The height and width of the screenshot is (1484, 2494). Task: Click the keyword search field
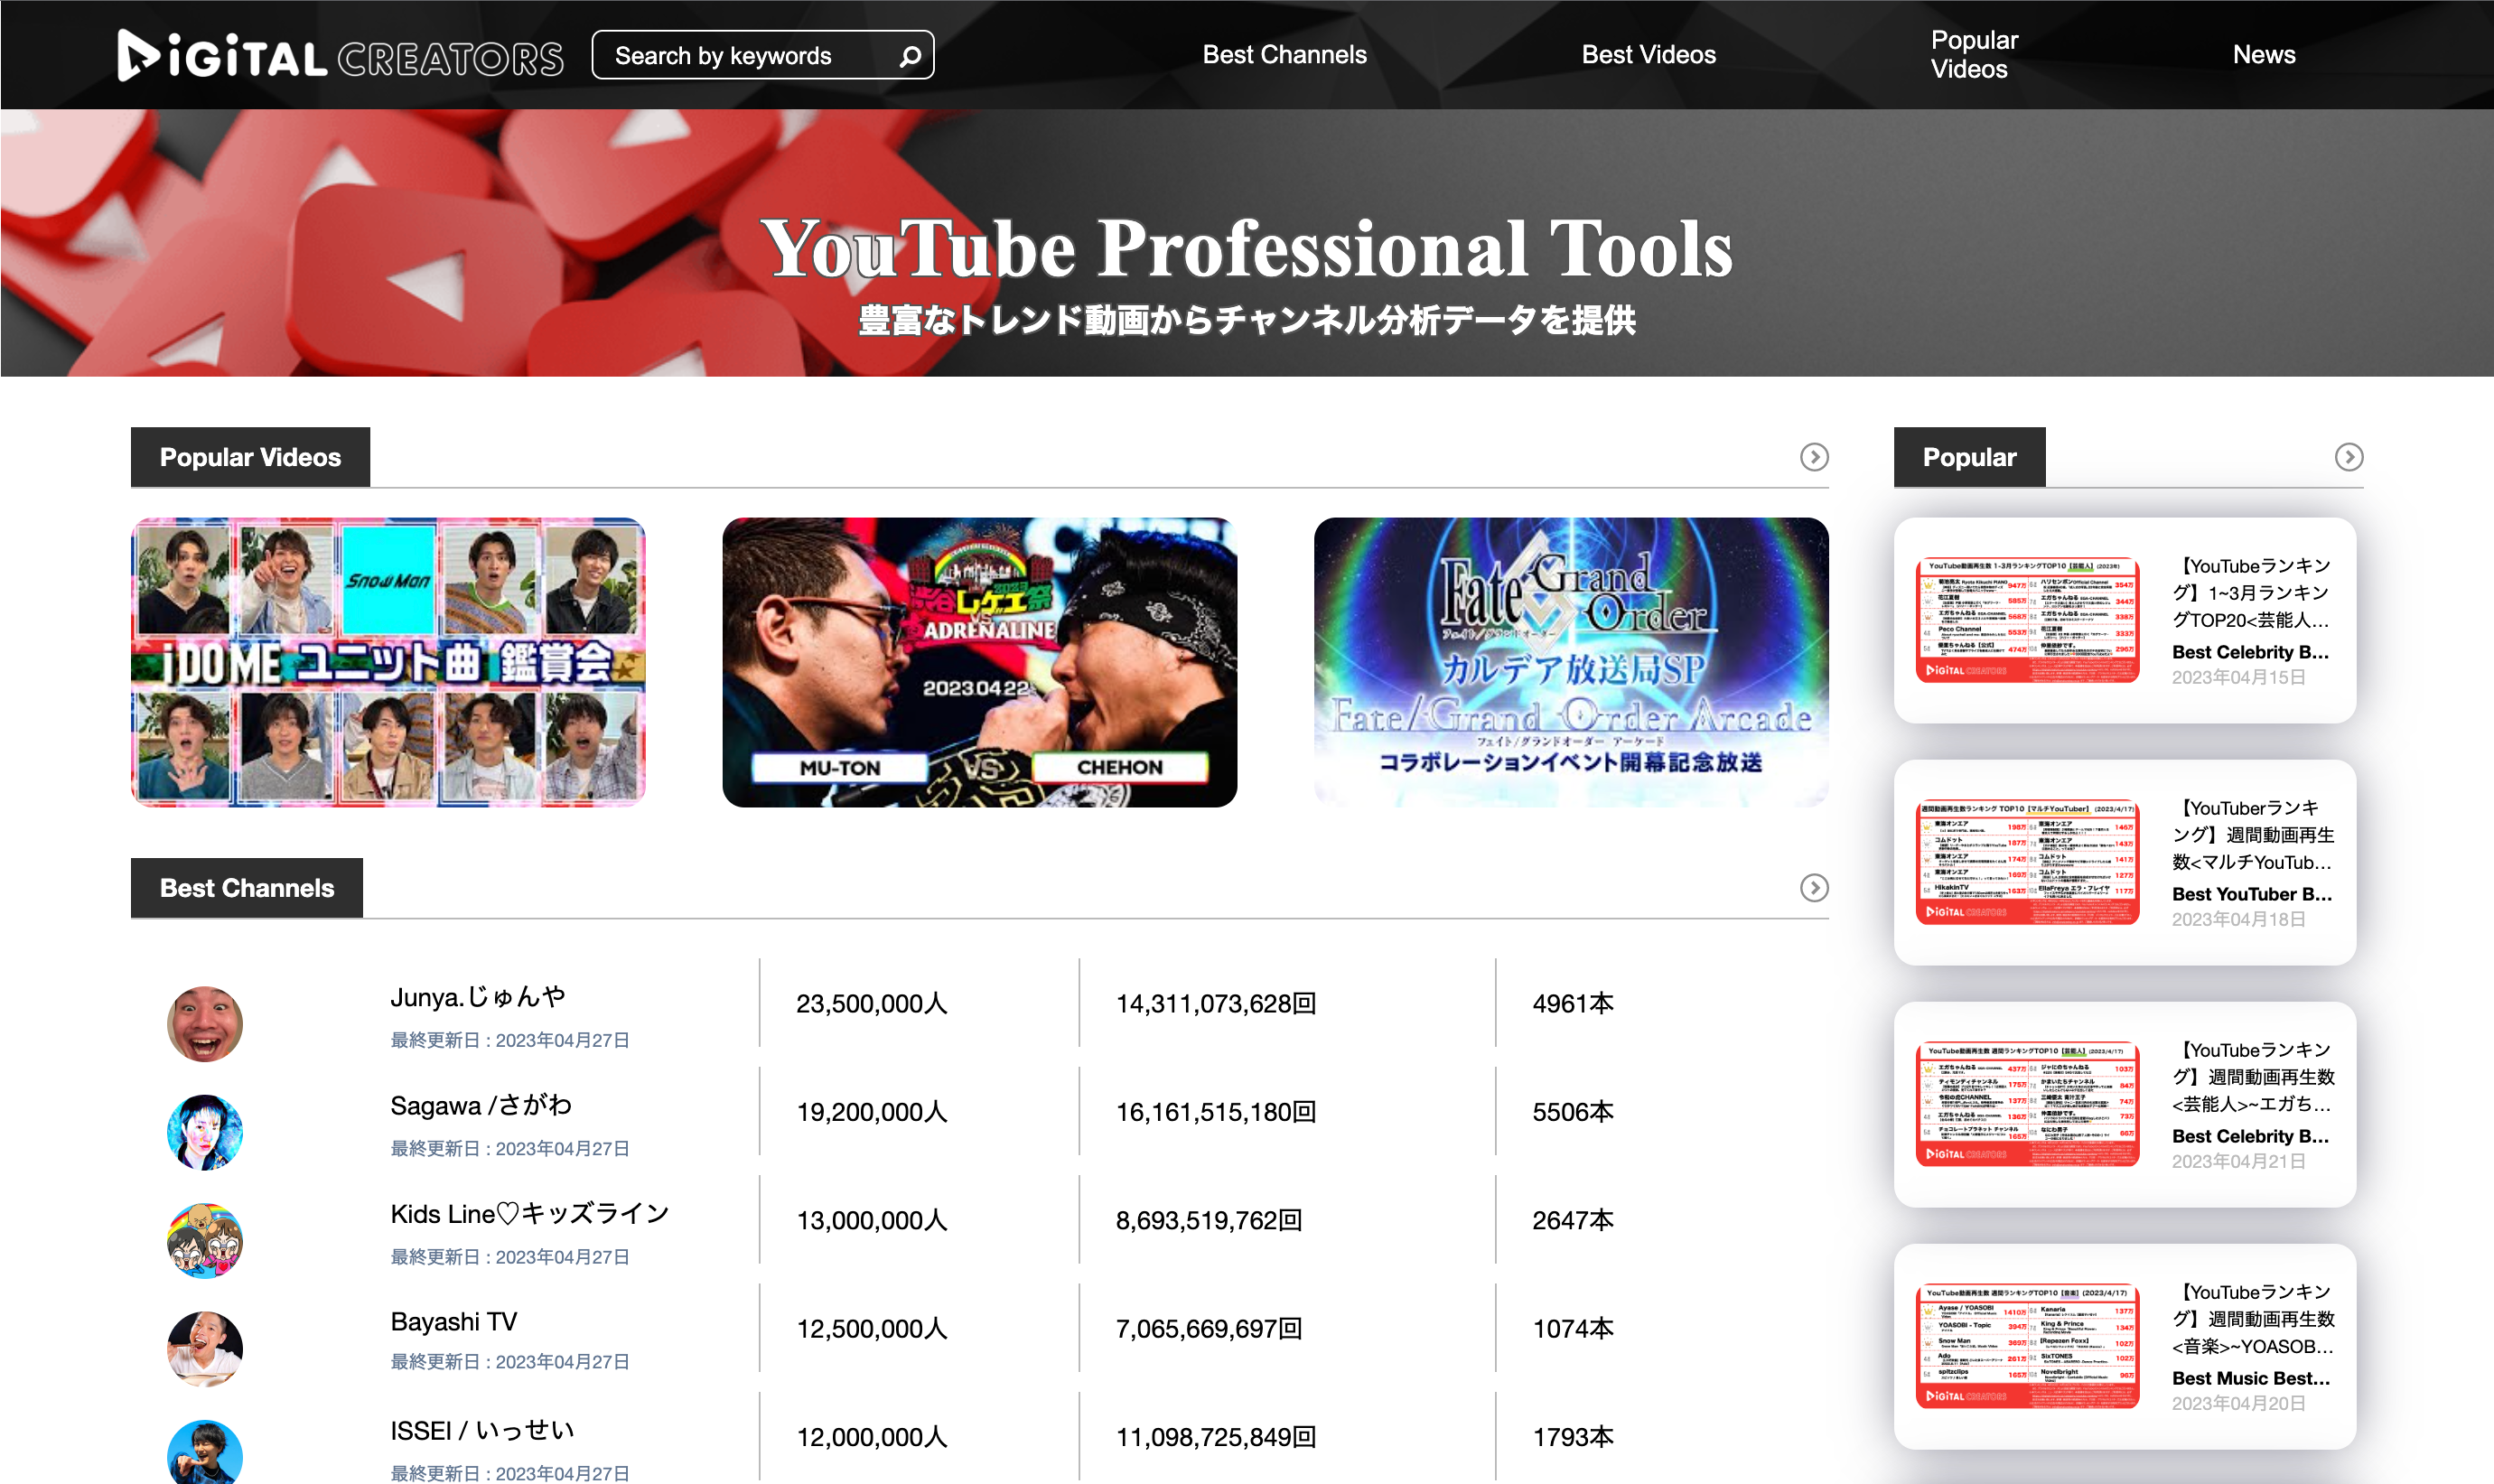pyautogui.click(x=740, y=56)
